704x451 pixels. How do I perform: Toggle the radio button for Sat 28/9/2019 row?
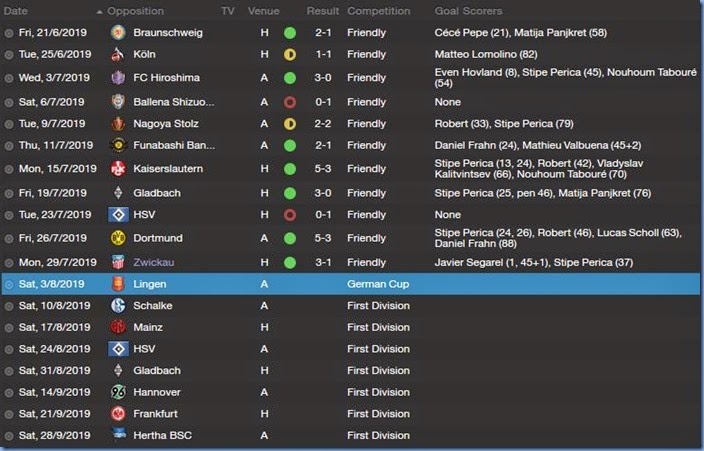point(9,436)
